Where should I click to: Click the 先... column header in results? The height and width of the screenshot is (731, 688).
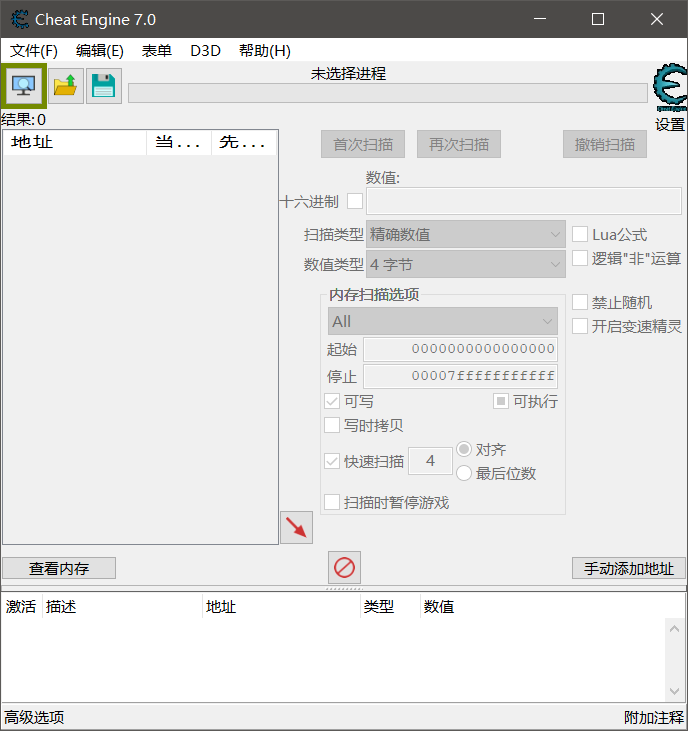coord(244,142)
